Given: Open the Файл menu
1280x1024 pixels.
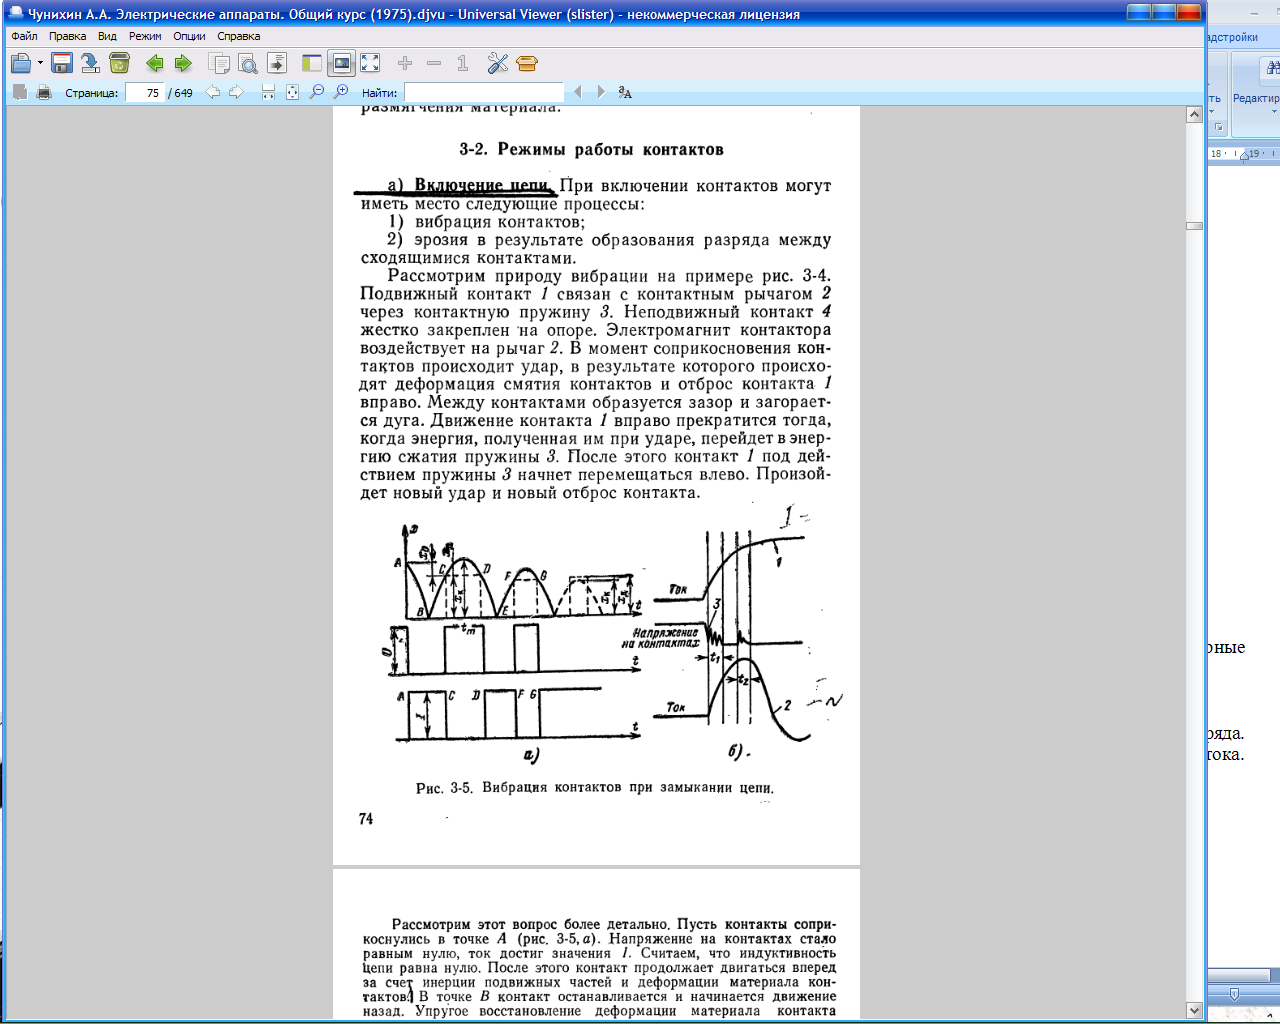Looking at the screenshot, I should tap(24, 36).
